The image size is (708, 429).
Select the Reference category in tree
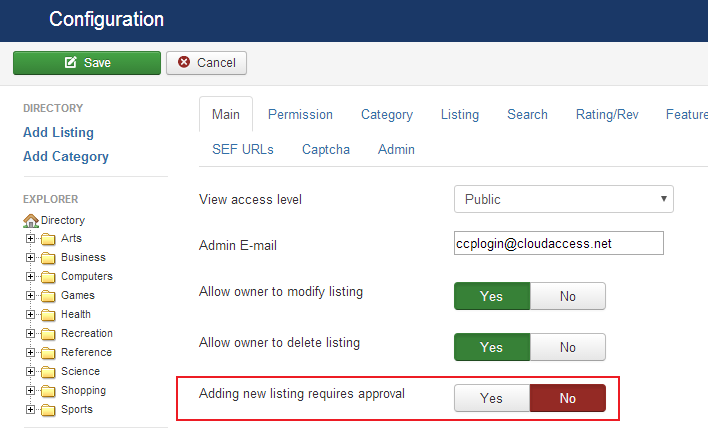click(86, 353)
